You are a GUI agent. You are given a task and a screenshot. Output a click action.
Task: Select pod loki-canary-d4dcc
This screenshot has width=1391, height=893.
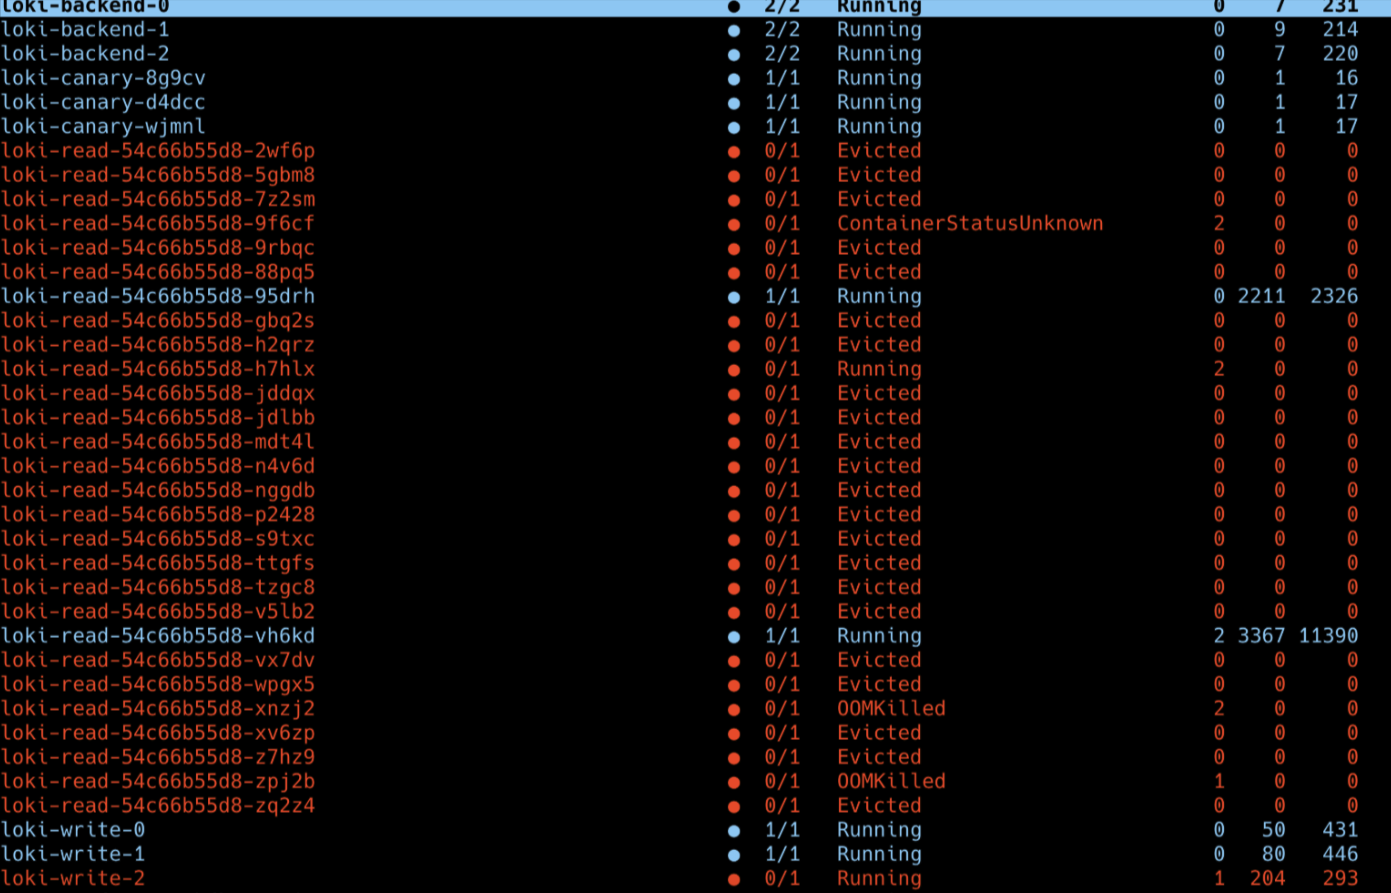click(x=103, y=102)
